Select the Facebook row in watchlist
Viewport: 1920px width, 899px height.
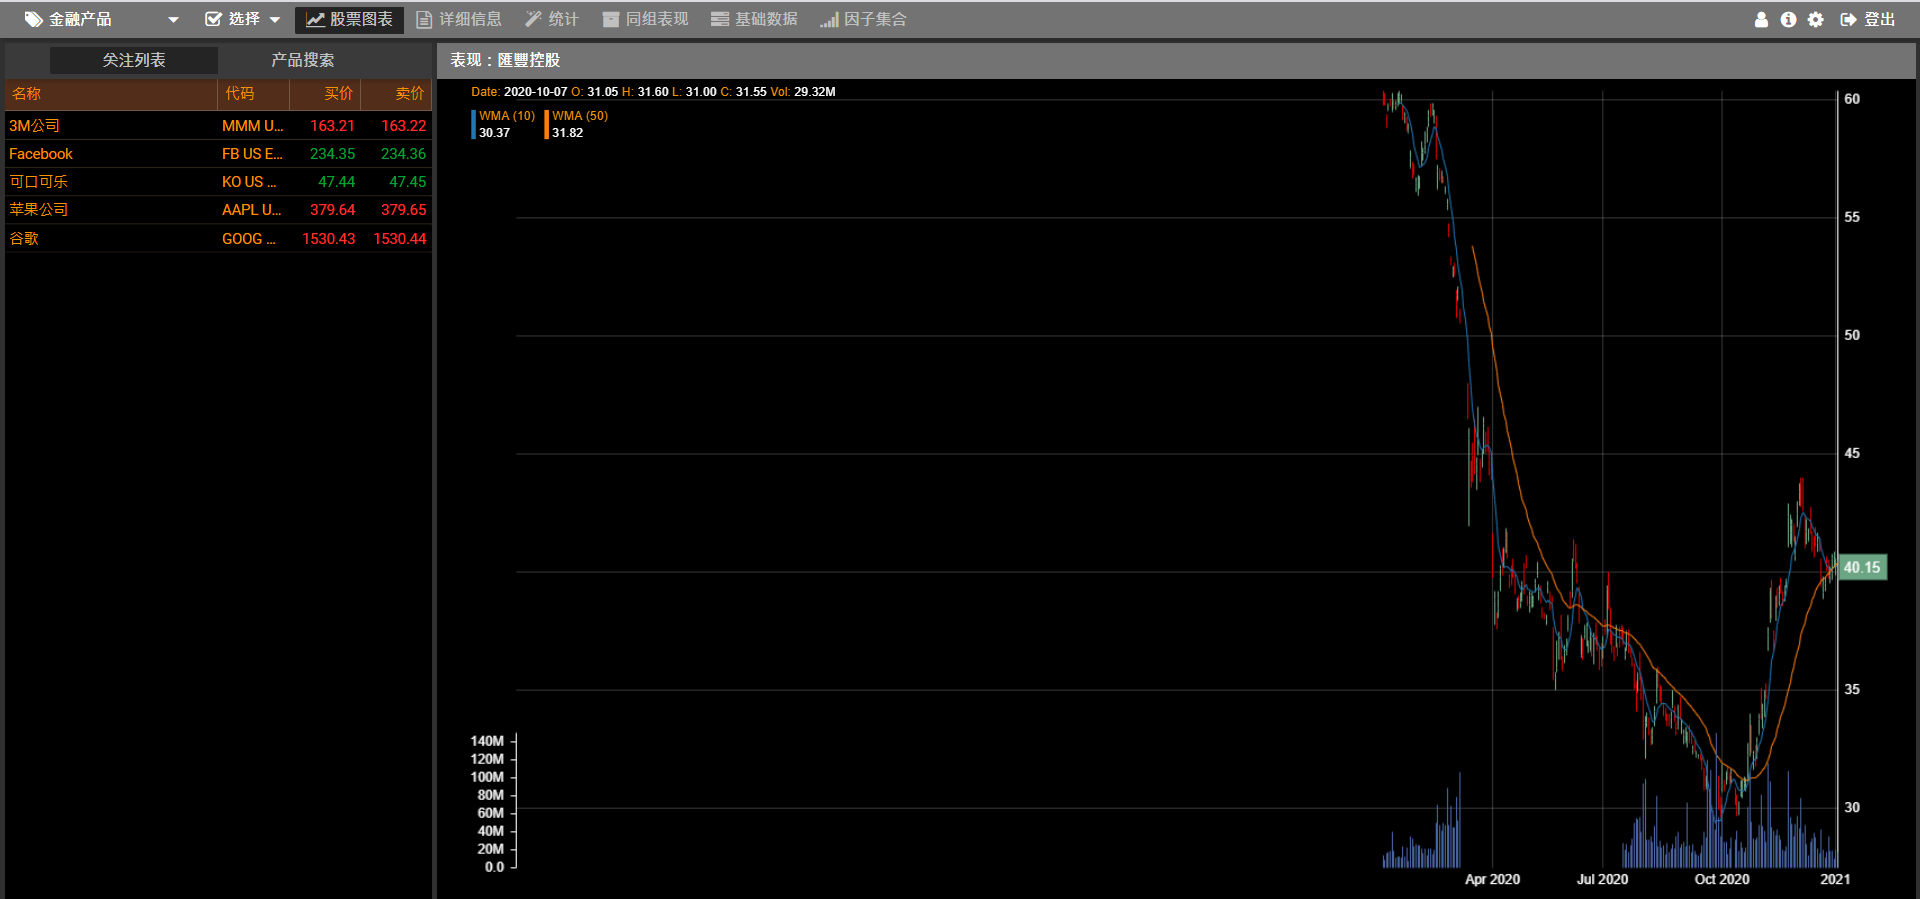coord(218,154)
